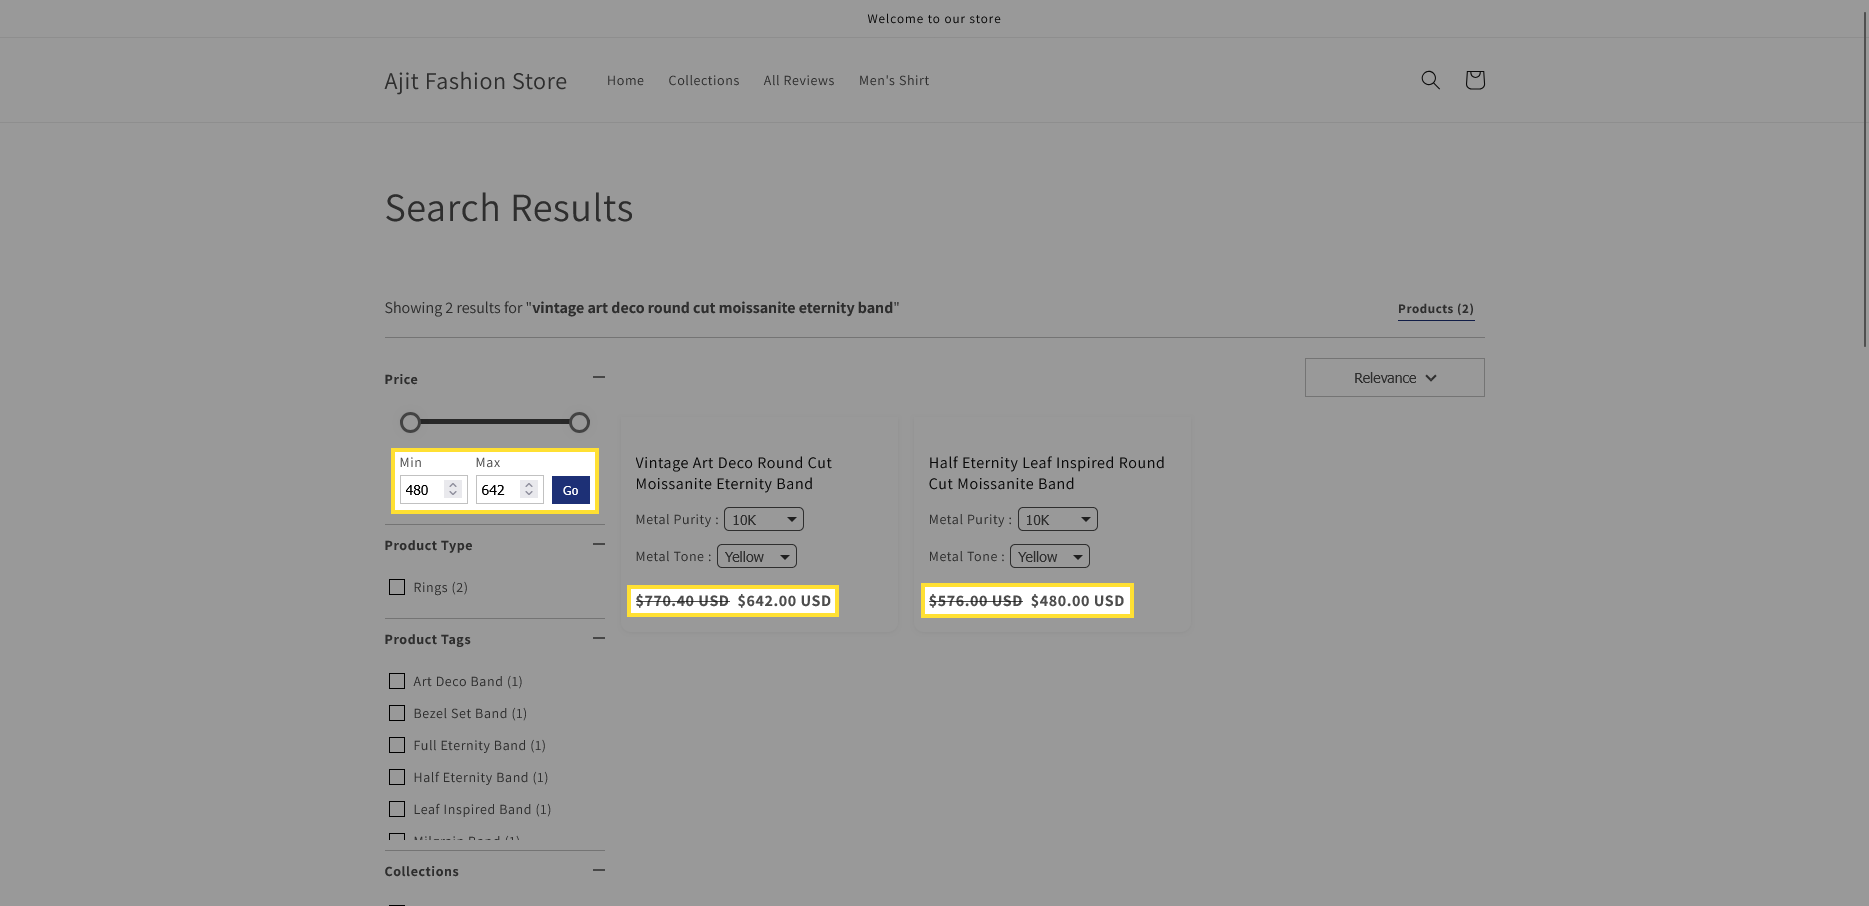Collapse the Product Type filter section
1869x906 pixels.
coord(598,544)
